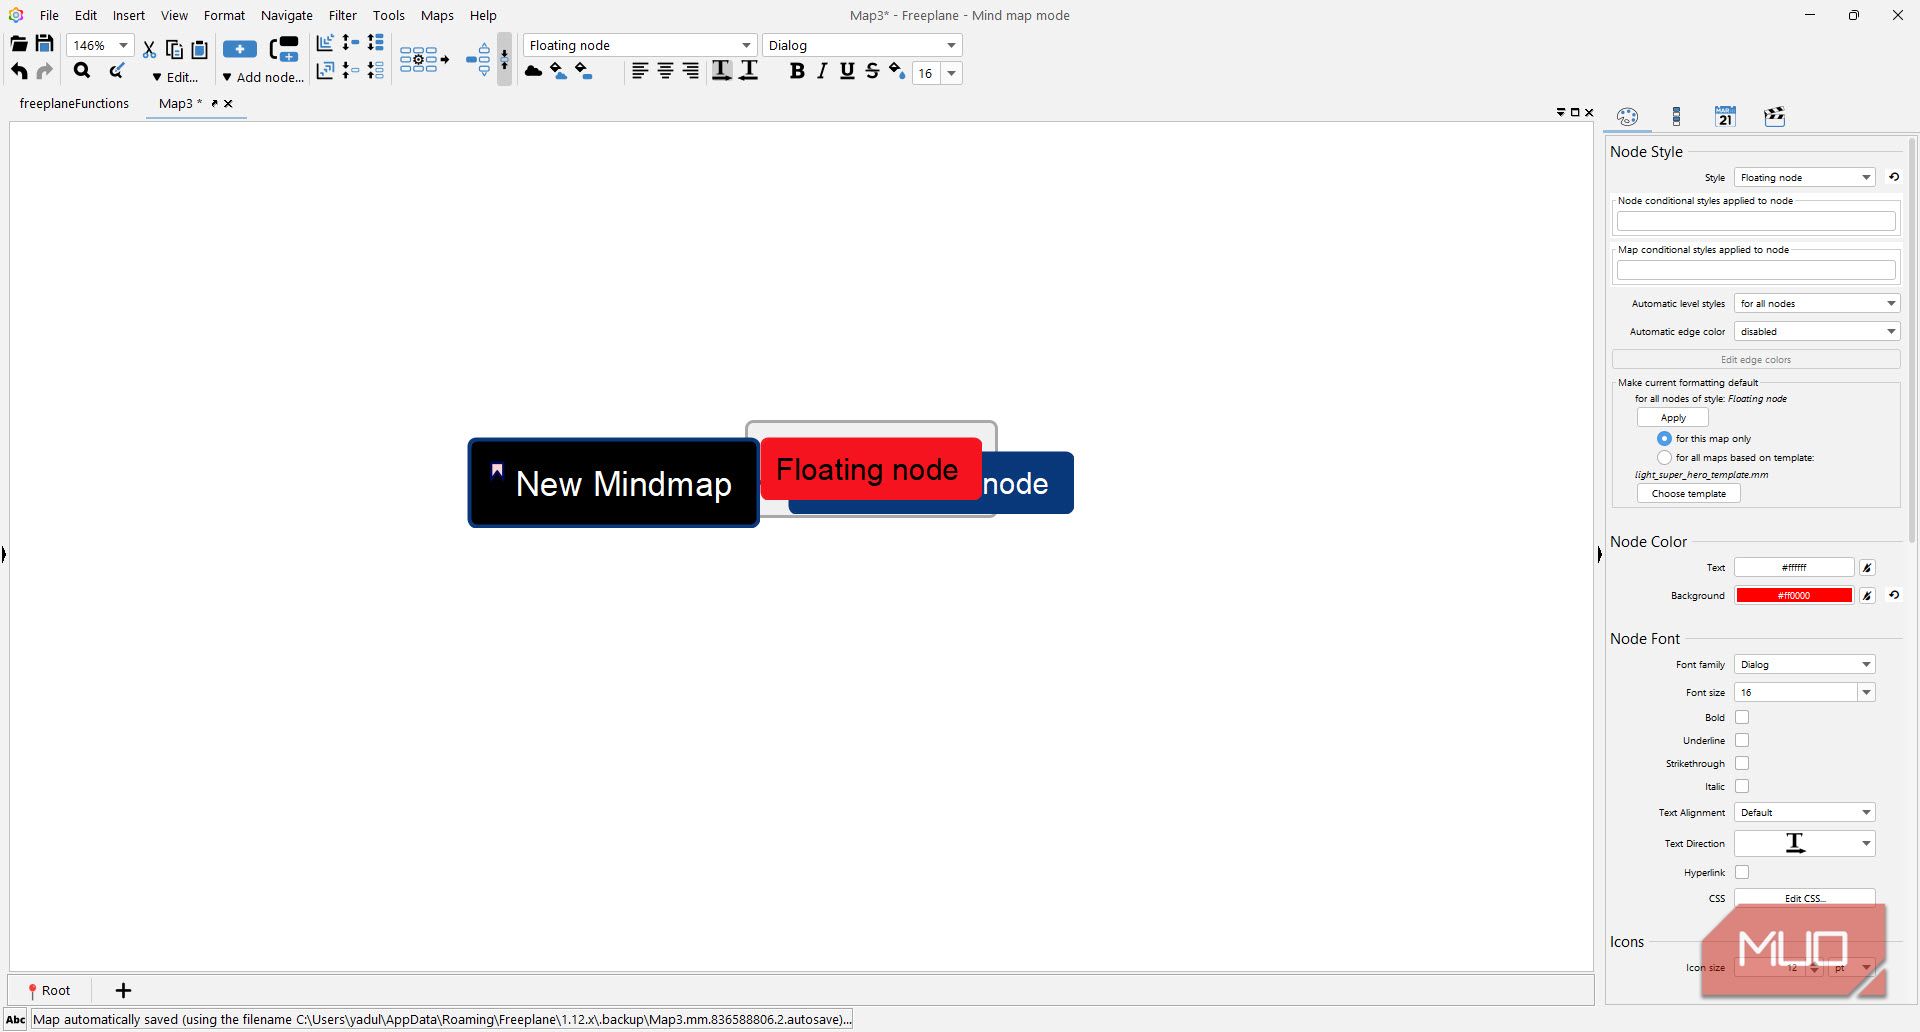Click the Apply button
1920x1032 pixels.
click(1673, 418)
